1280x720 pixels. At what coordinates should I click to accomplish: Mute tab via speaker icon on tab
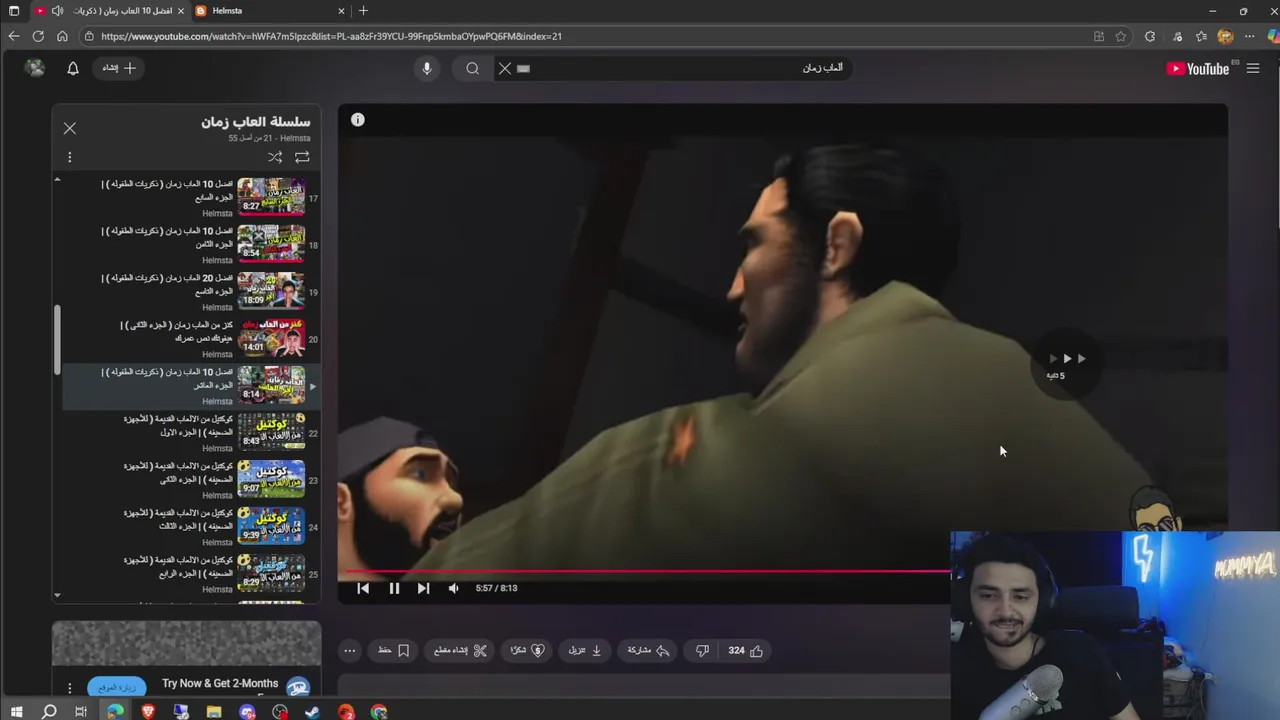tap(57, 11)
